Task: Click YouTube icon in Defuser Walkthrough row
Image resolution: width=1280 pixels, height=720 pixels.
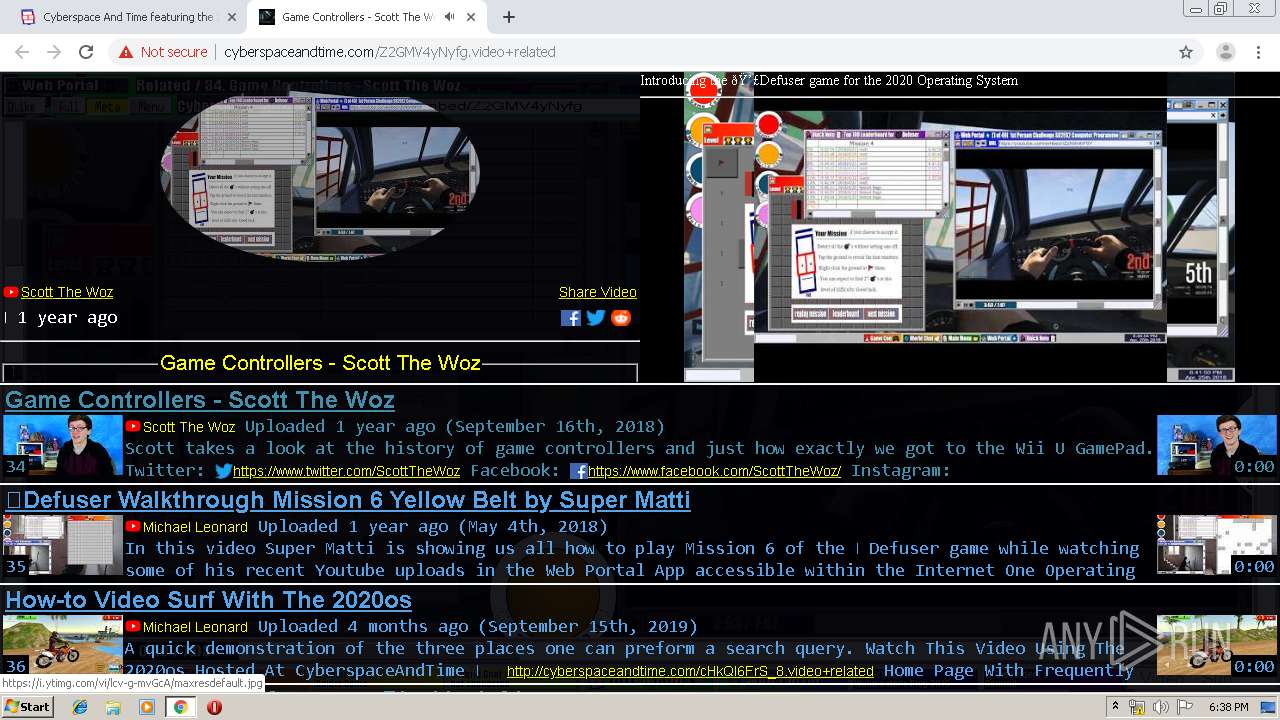Action: [x=133, y=526]
